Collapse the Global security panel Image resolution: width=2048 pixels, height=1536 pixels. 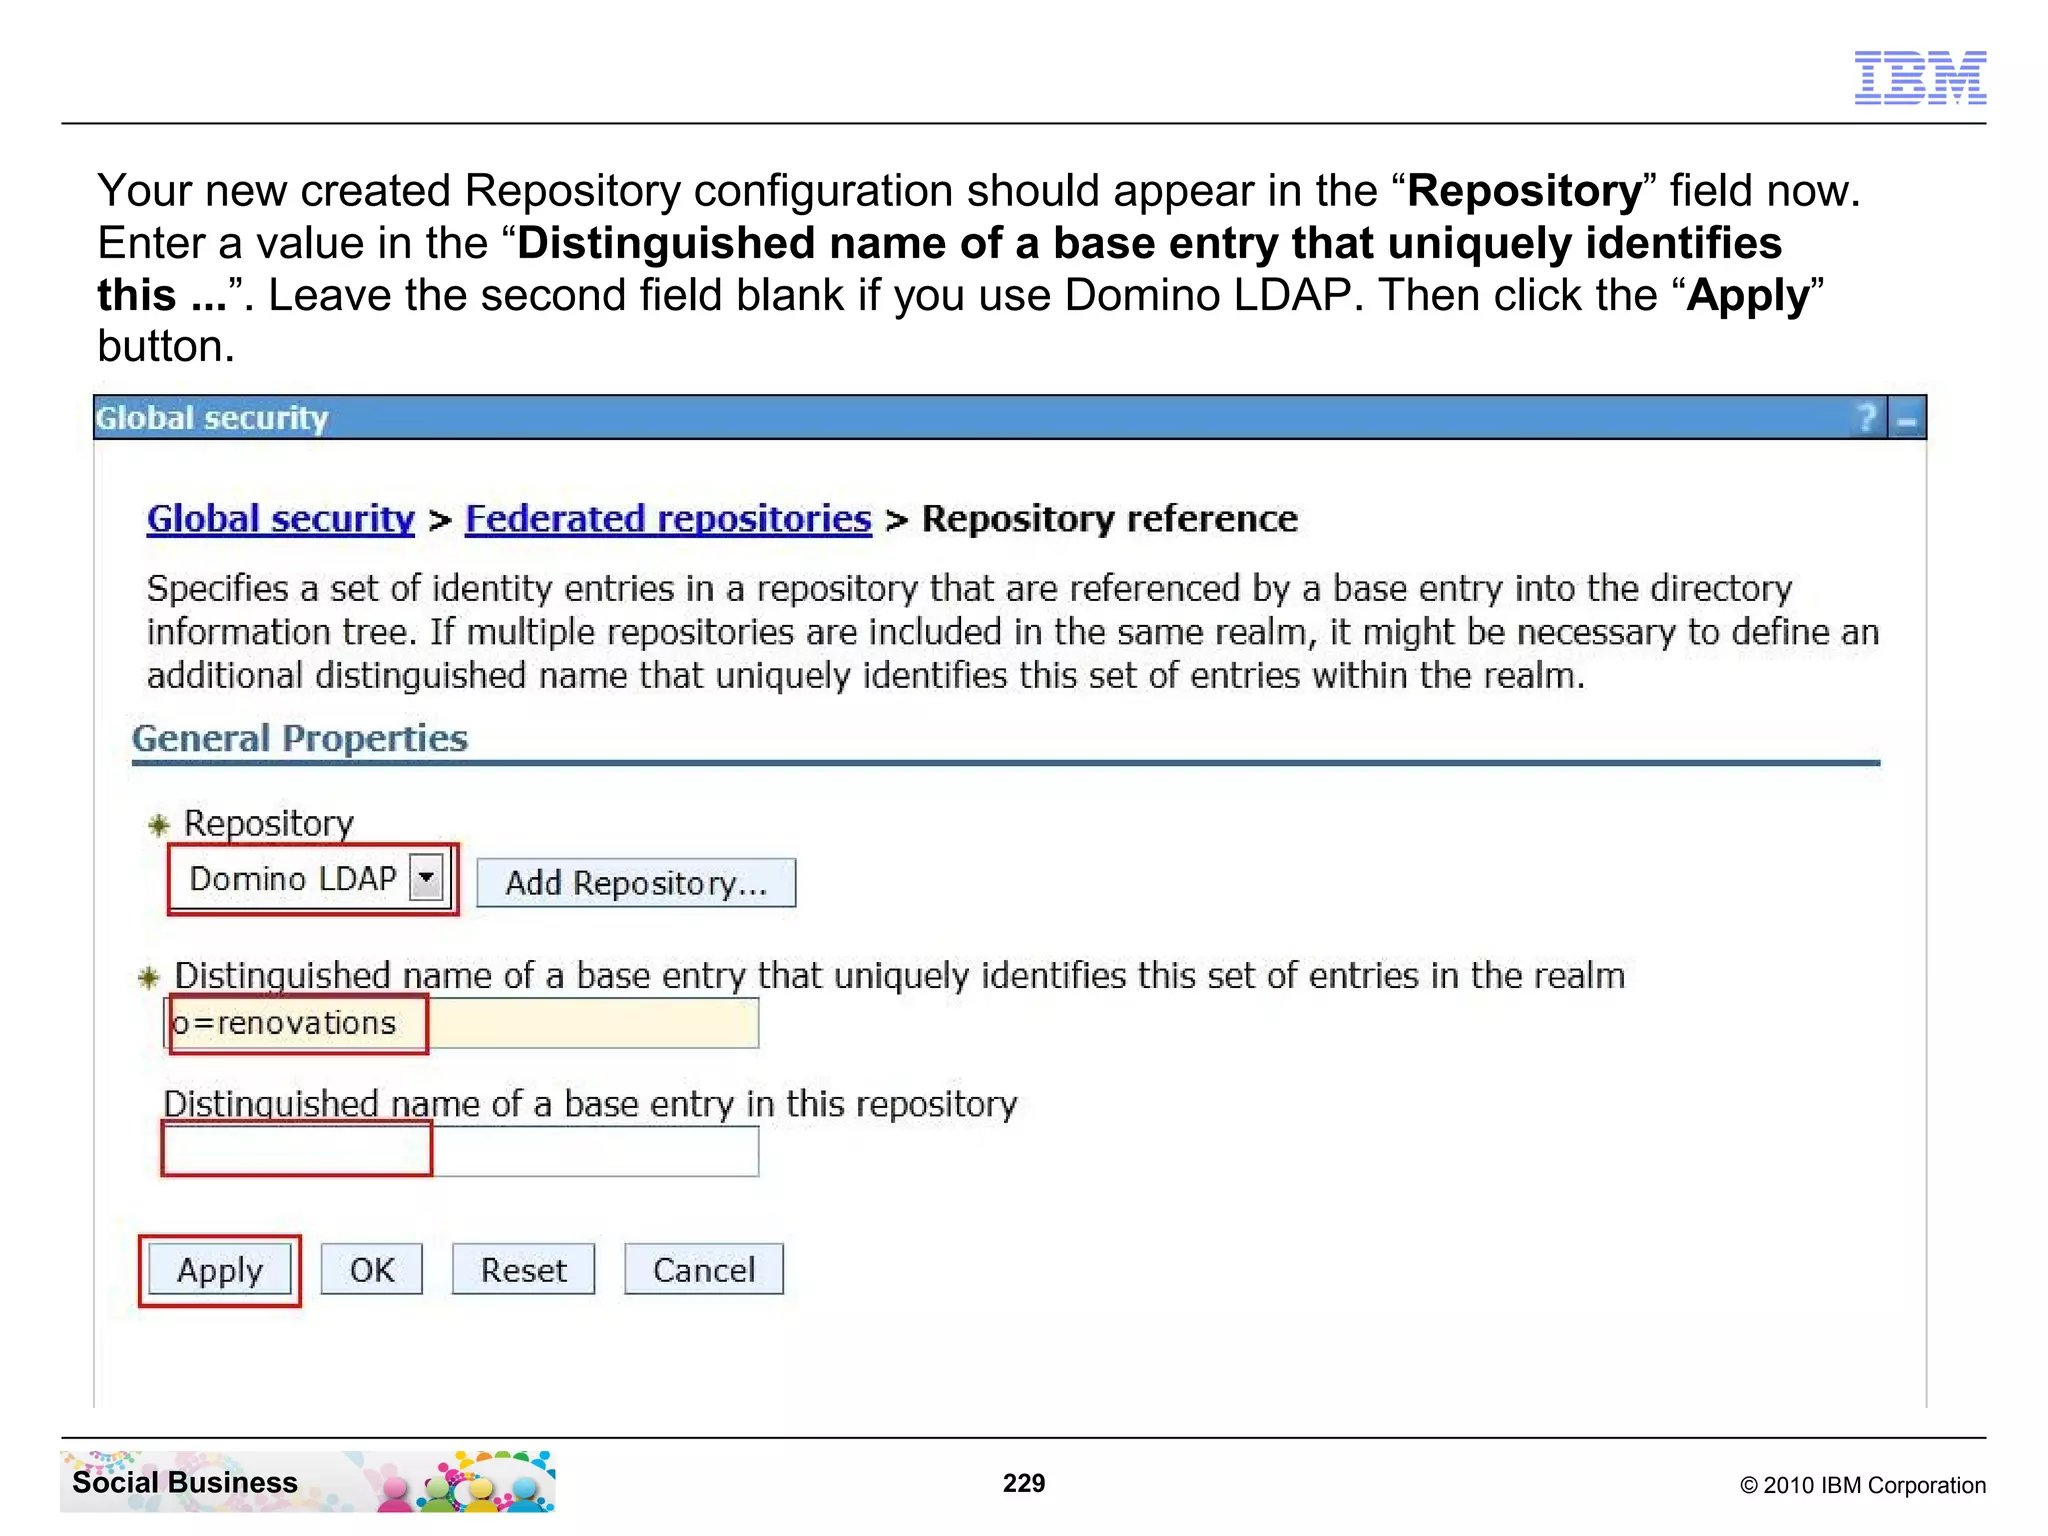[x=1907, y=418]
